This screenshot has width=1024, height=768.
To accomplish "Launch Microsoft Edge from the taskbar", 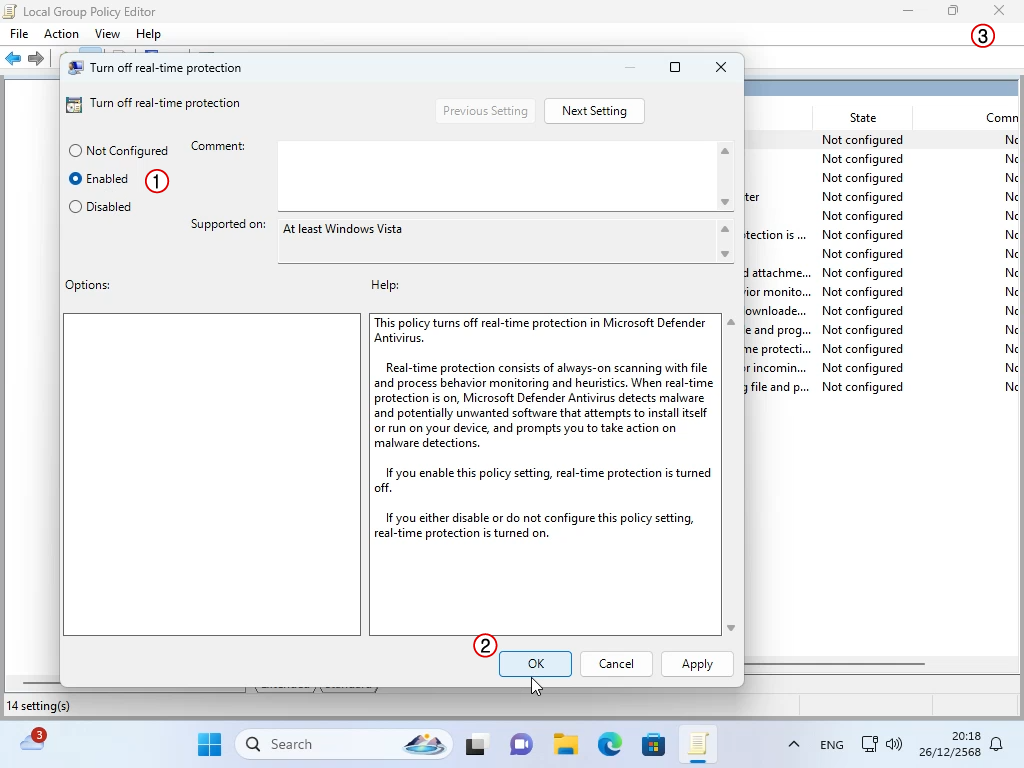I will 610,744.
